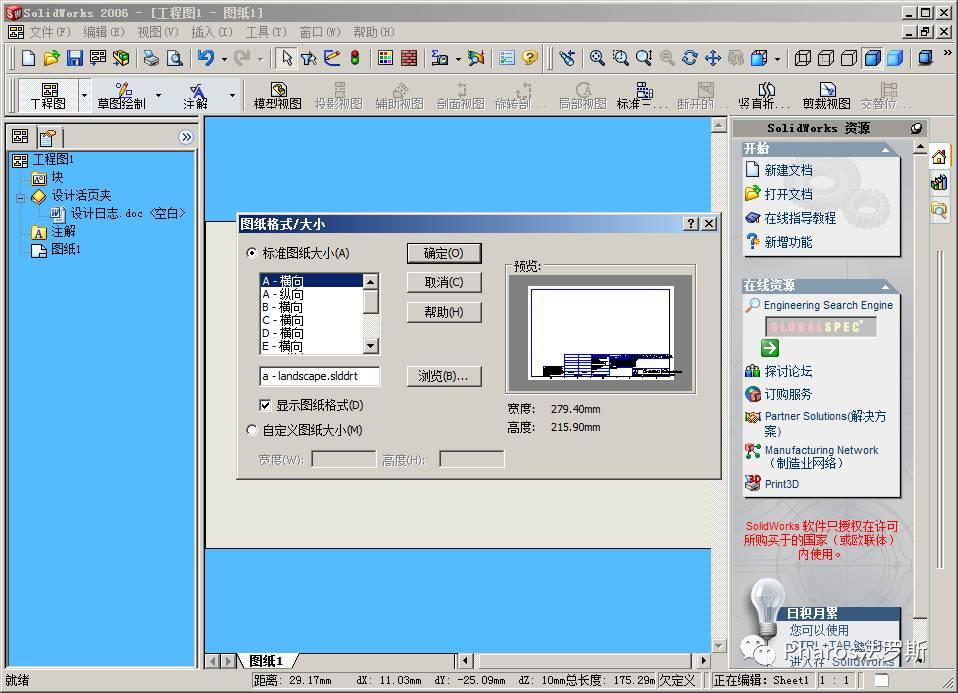Switch to the 图纸1 sheet tab
958x693 pixels.
click(266, 661)
